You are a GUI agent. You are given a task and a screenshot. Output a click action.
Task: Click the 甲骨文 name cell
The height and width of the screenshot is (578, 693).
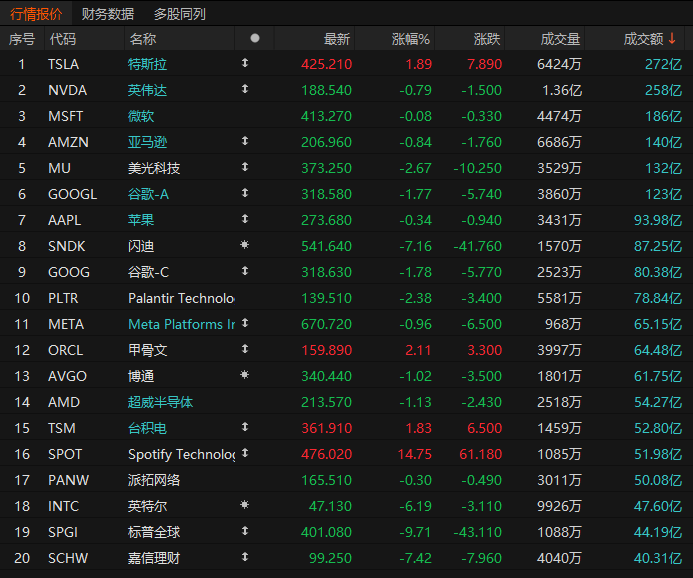pos(147,350)
